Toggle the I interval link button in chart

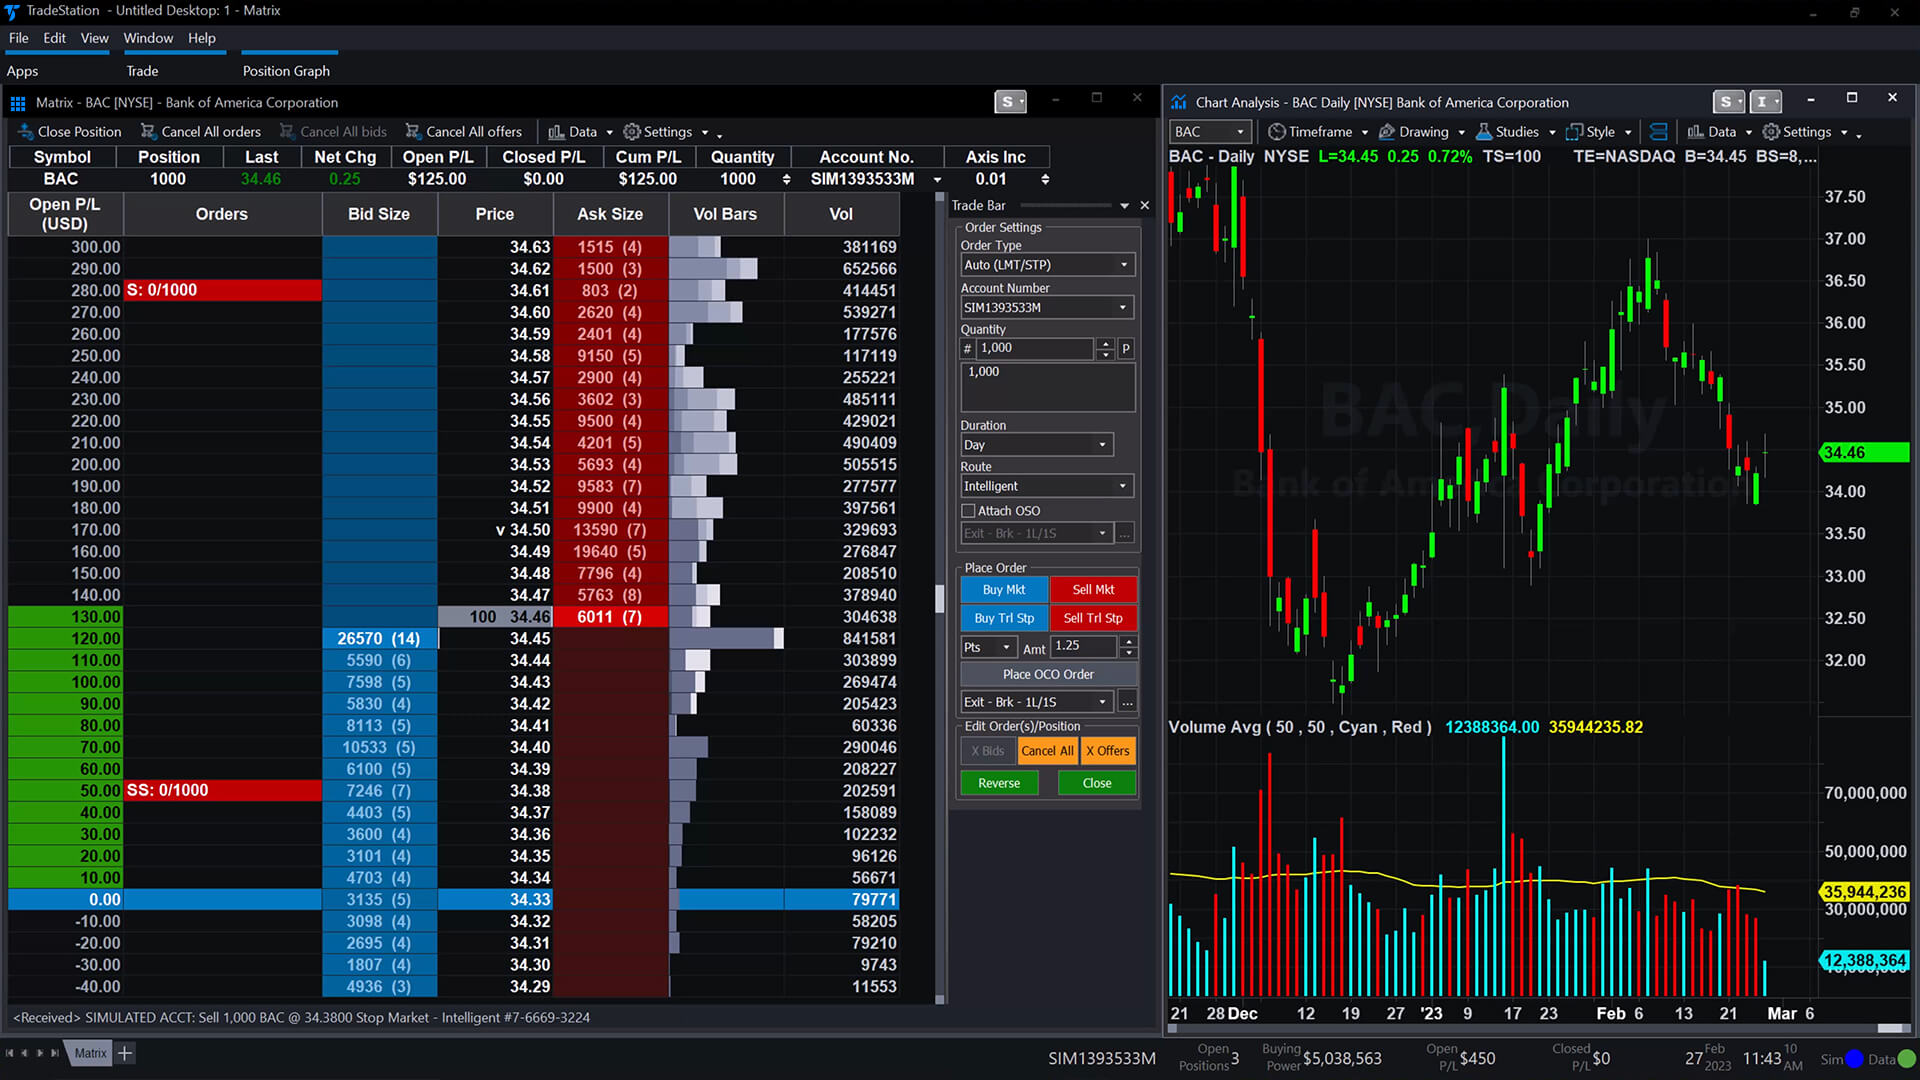click(x=1764, y=102)
